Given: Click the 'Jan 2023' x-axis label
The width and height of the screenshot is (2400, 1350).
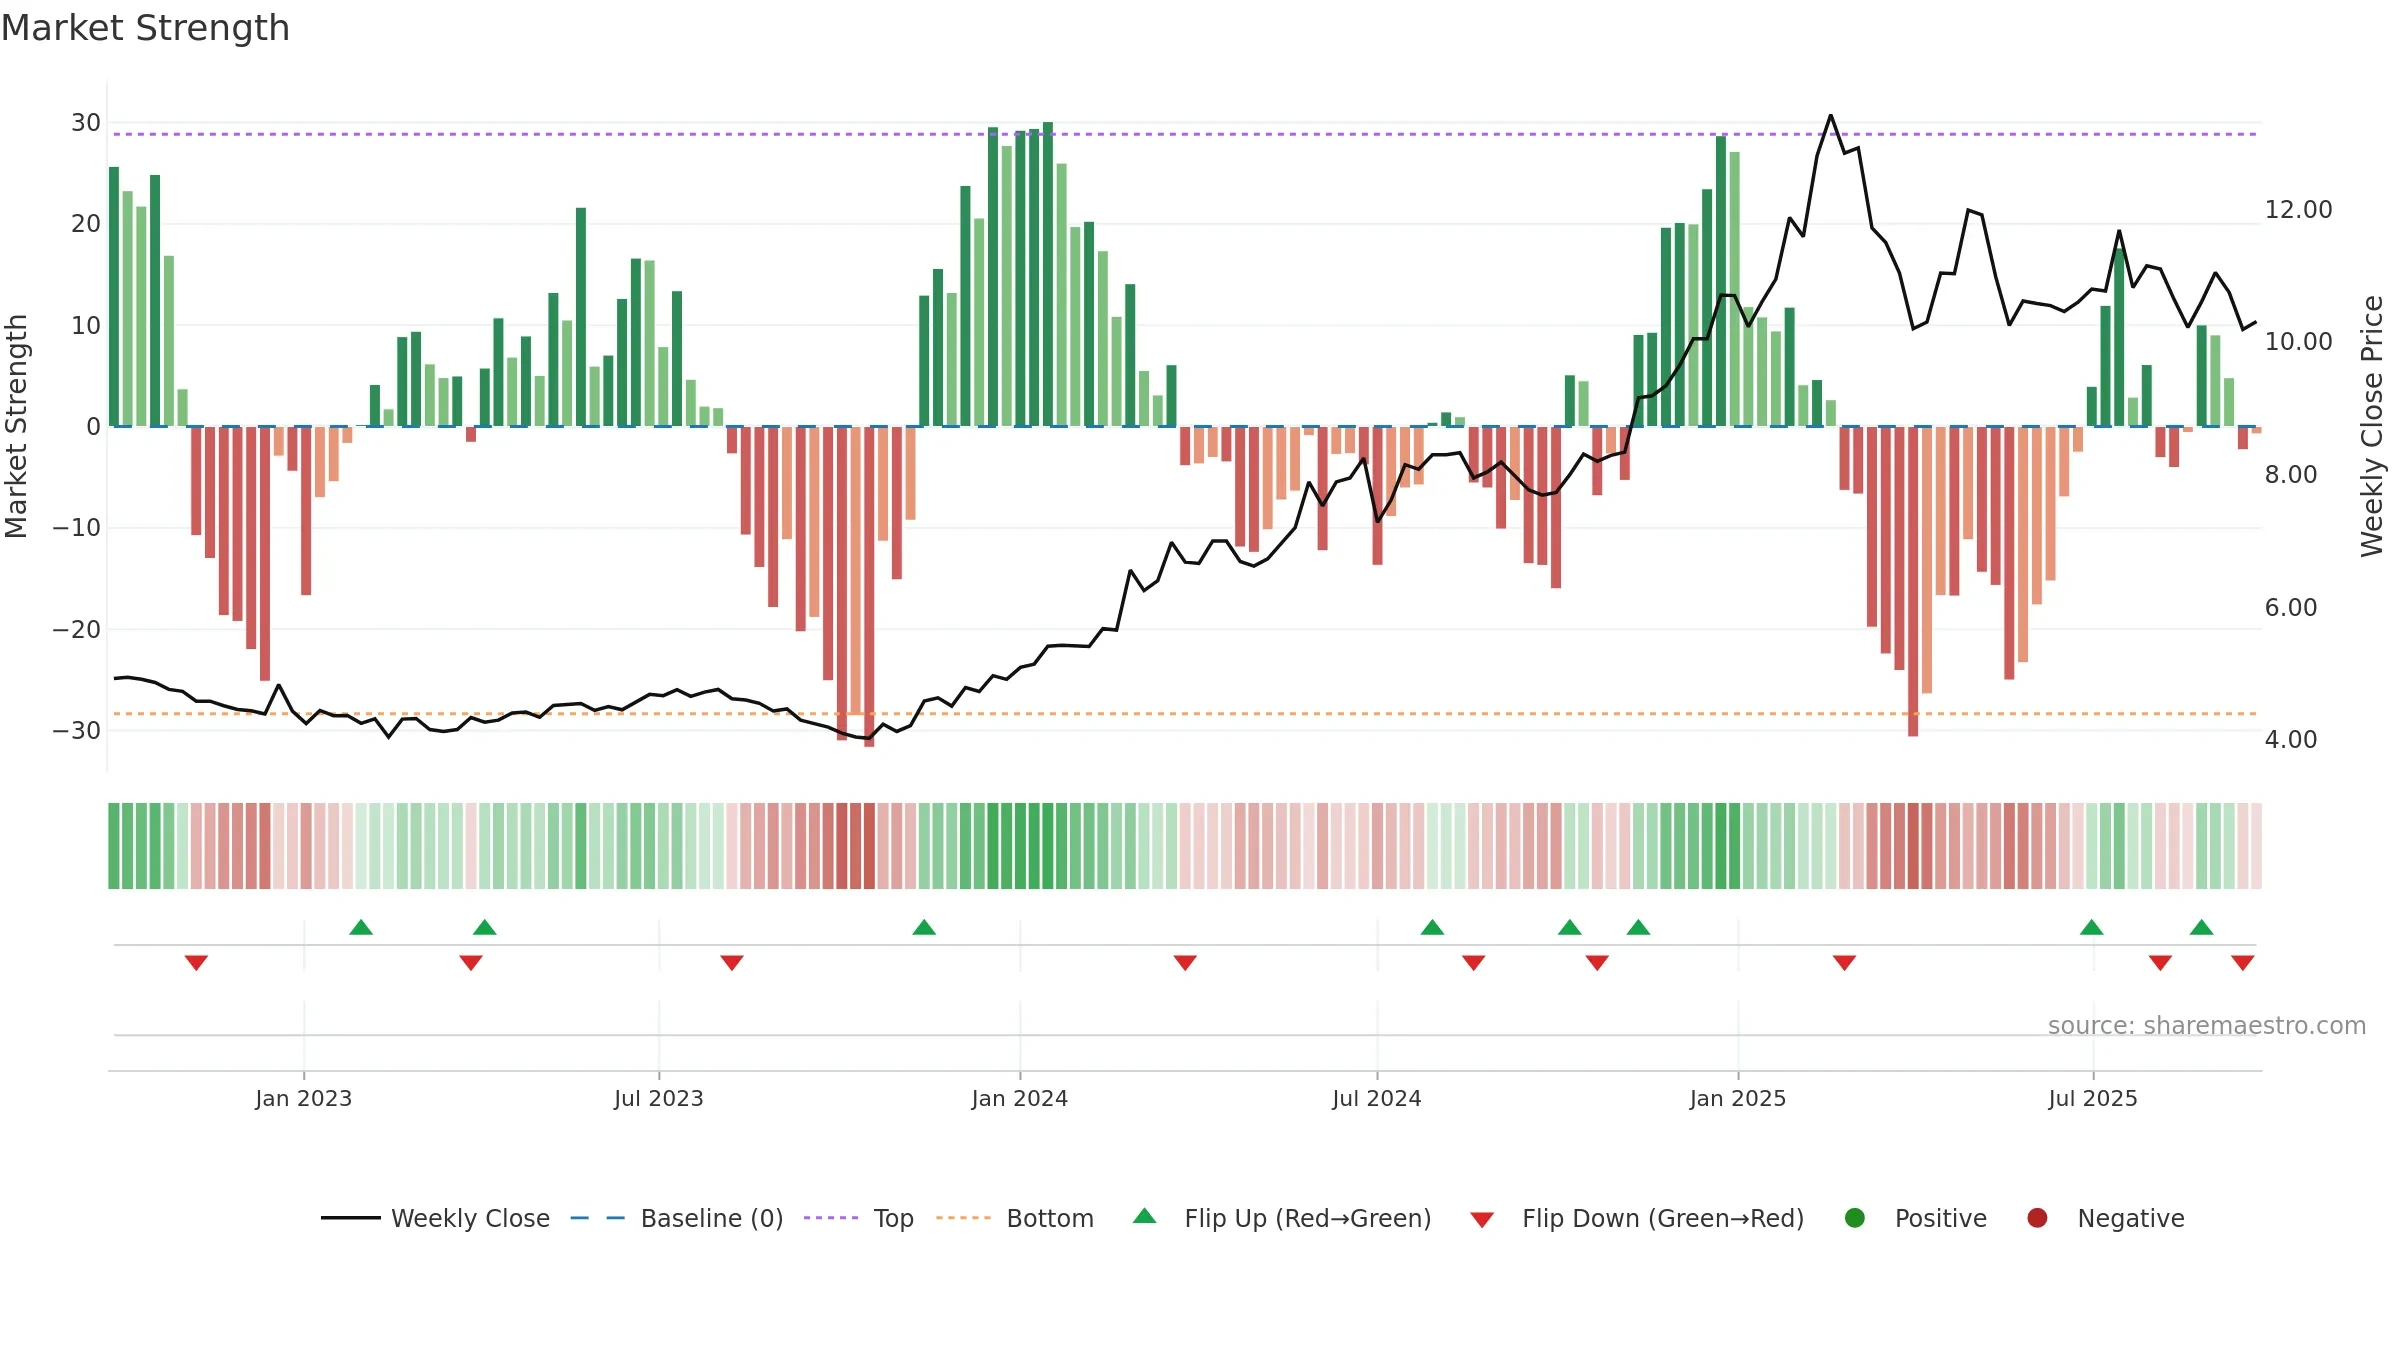Looking at the screenshot, I should click(304, 1098).
